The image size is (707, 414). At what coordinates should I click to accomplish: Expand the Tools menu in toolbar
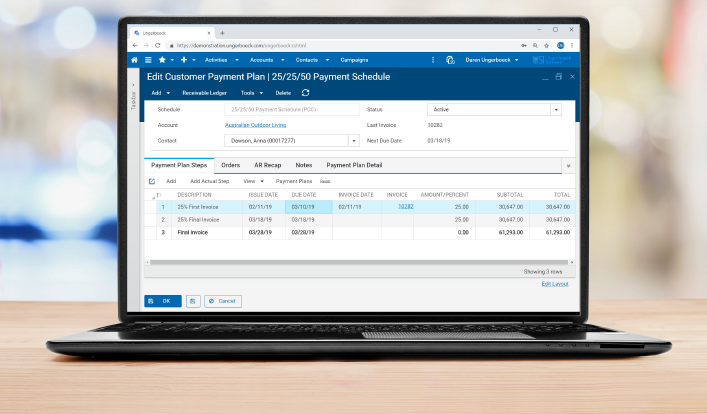point(251,92)
